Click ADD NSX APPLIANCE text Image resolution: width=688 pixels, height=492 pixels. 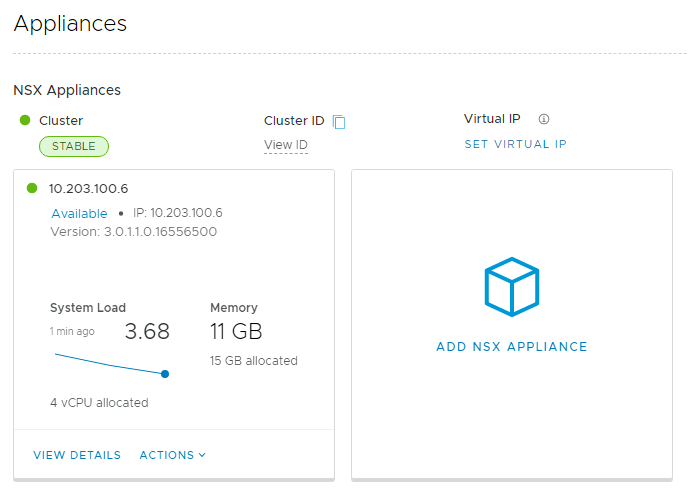pos(511,347)
